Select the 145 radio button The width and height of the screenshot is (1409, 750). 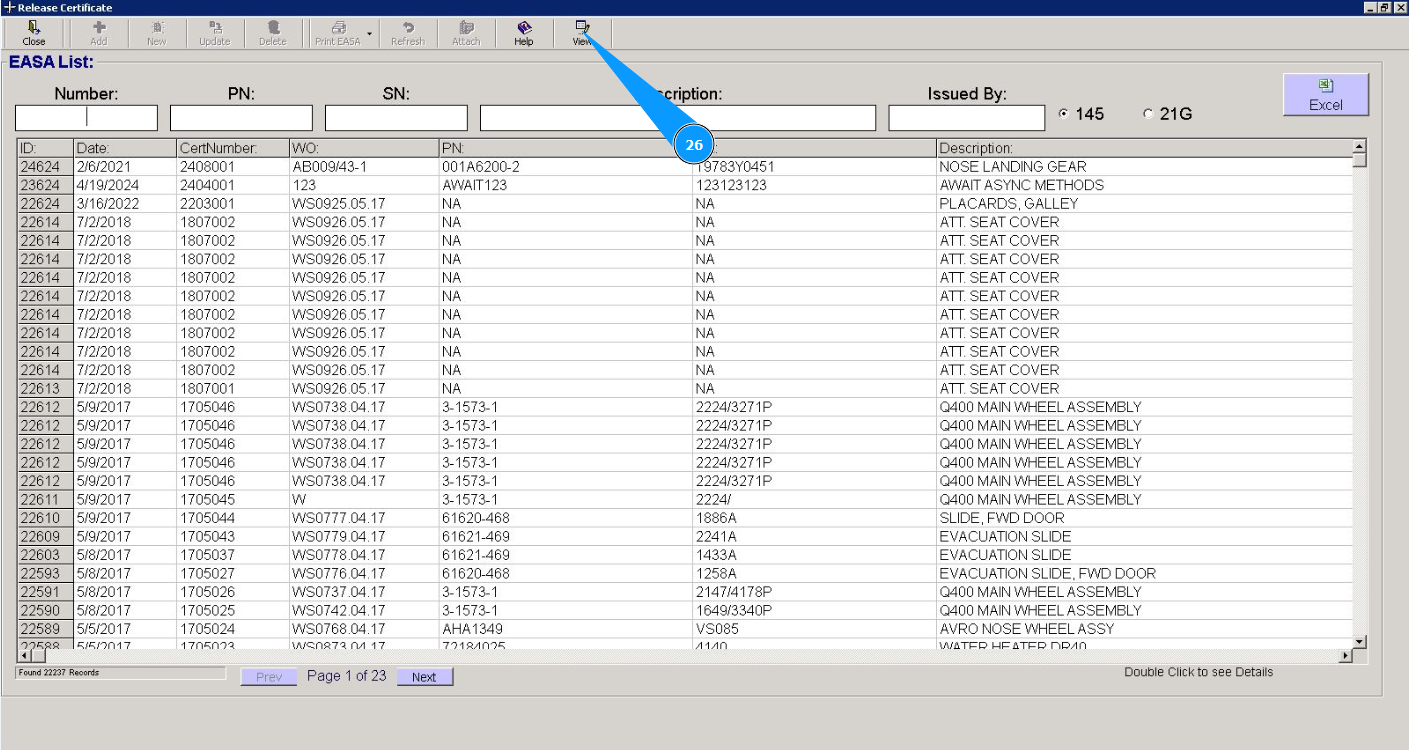coord(1063,114)
